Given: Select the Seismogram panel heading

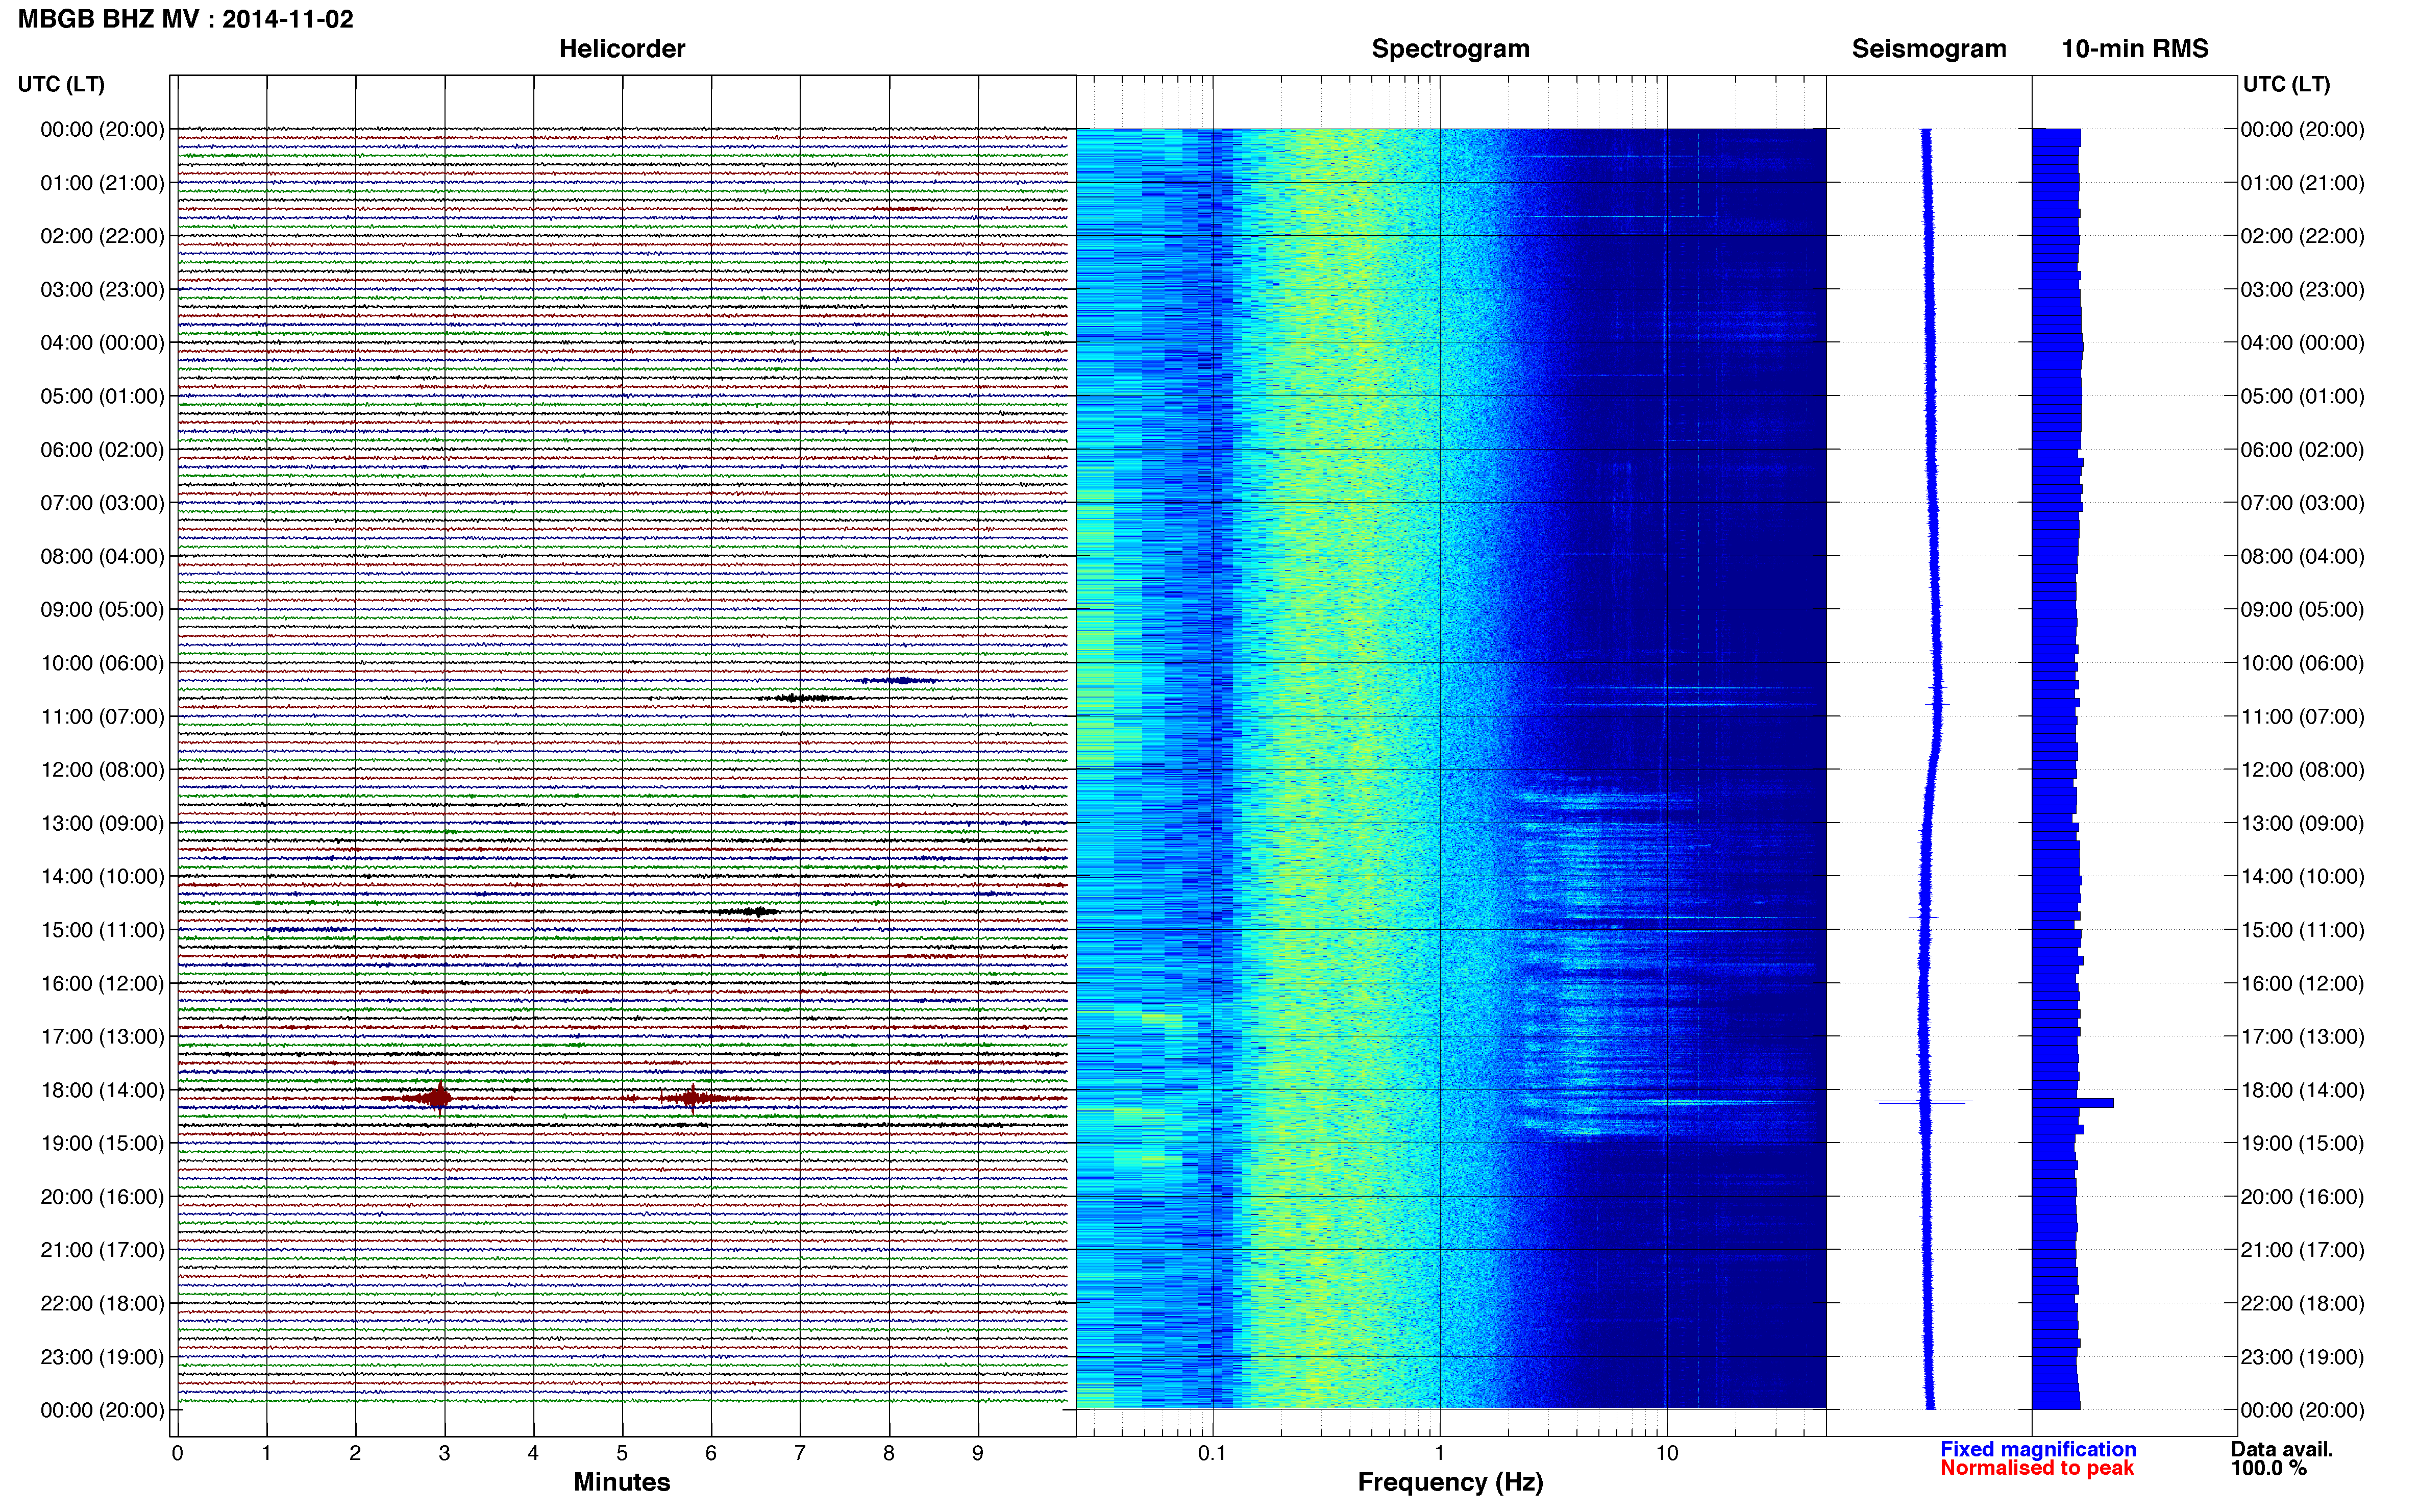Looking at the screenshot, I should [x=1929, y=49].
